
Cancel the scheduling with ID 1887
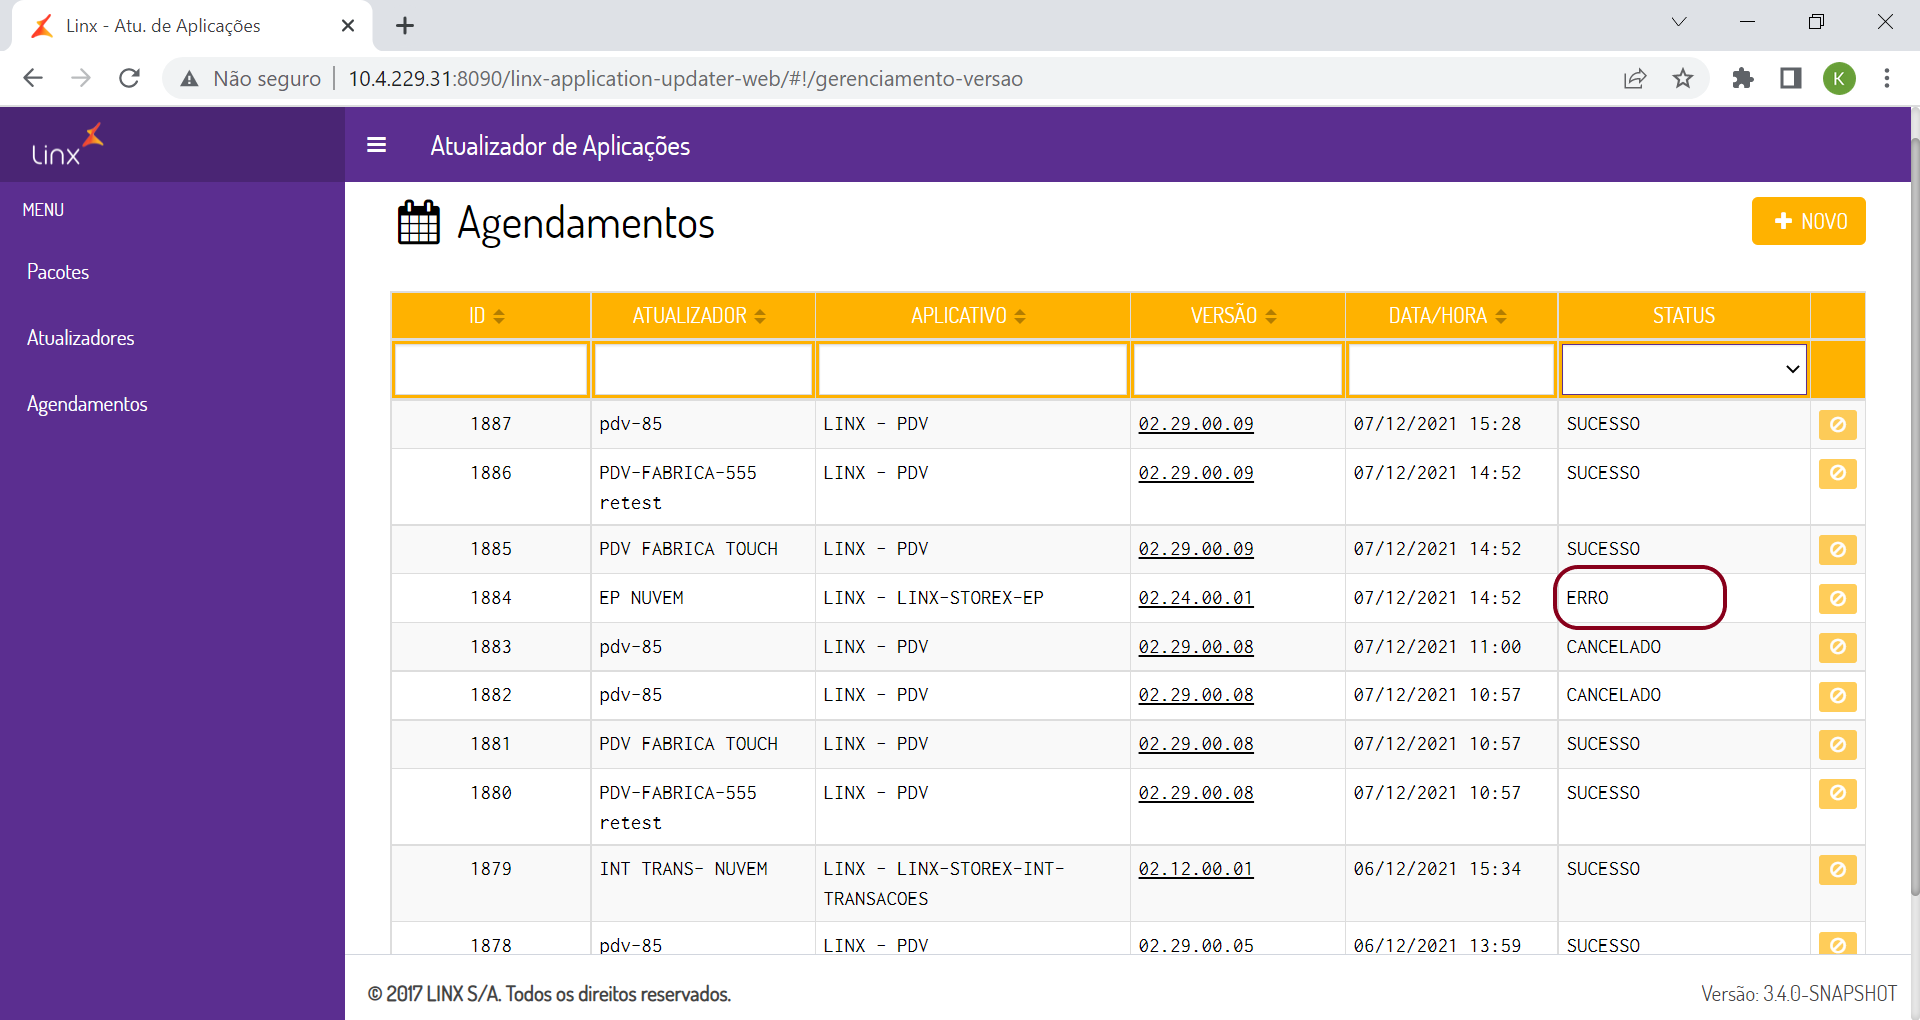(x=1837, y=425)
